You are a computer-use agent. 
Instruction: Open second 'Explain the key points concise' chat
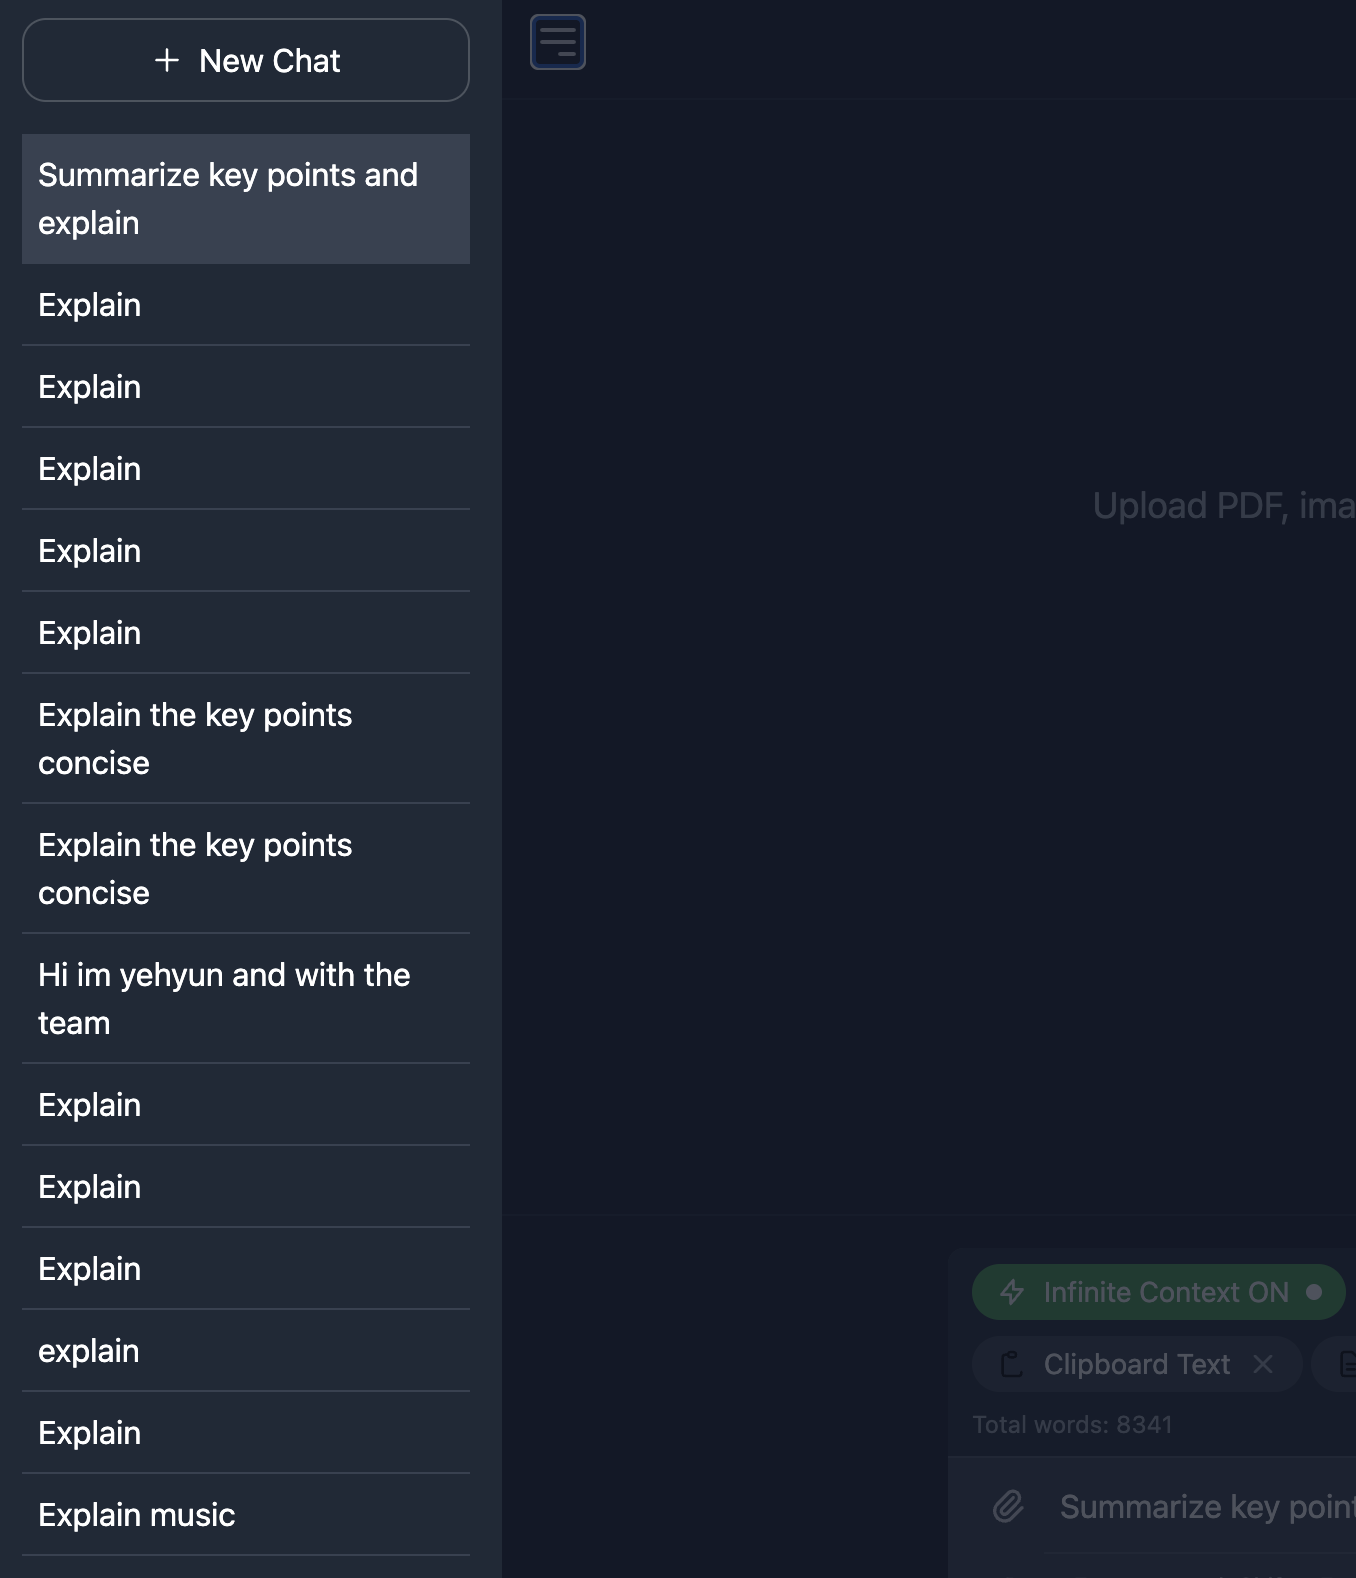click(246, 869)
